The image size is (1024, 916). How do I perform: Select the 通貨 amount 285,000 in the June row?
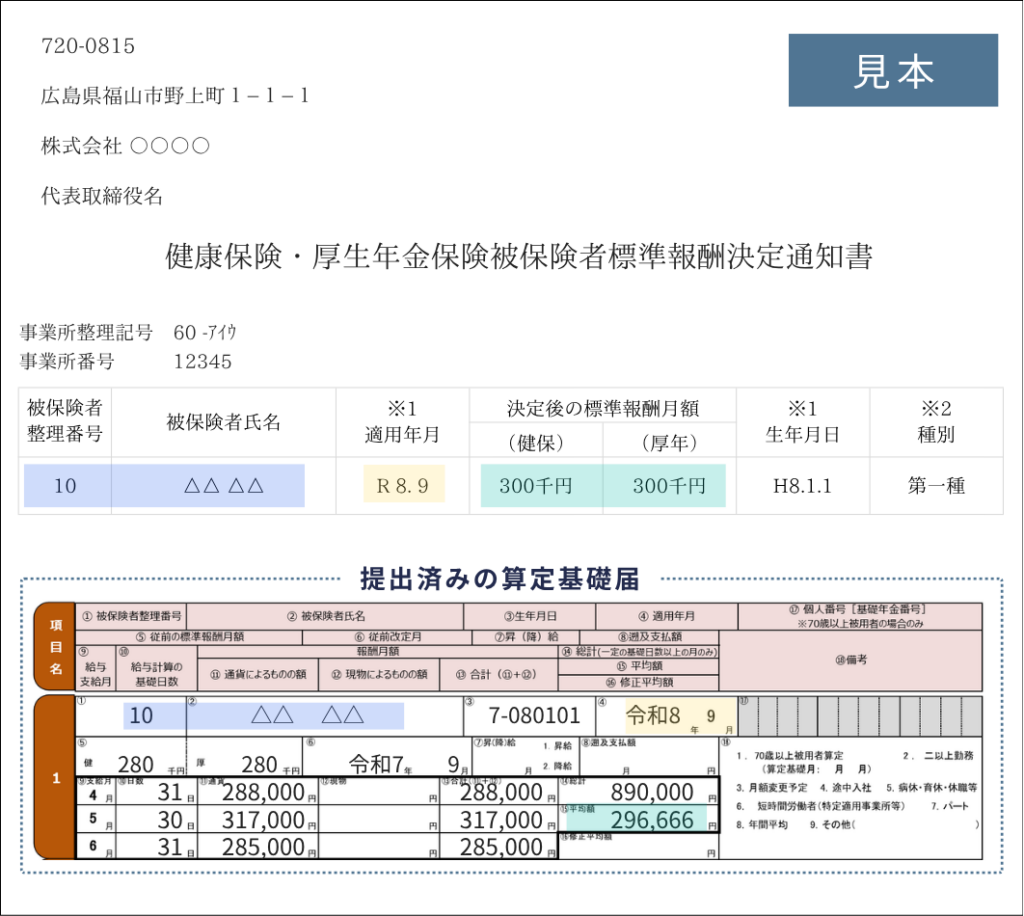pos(263,847)
